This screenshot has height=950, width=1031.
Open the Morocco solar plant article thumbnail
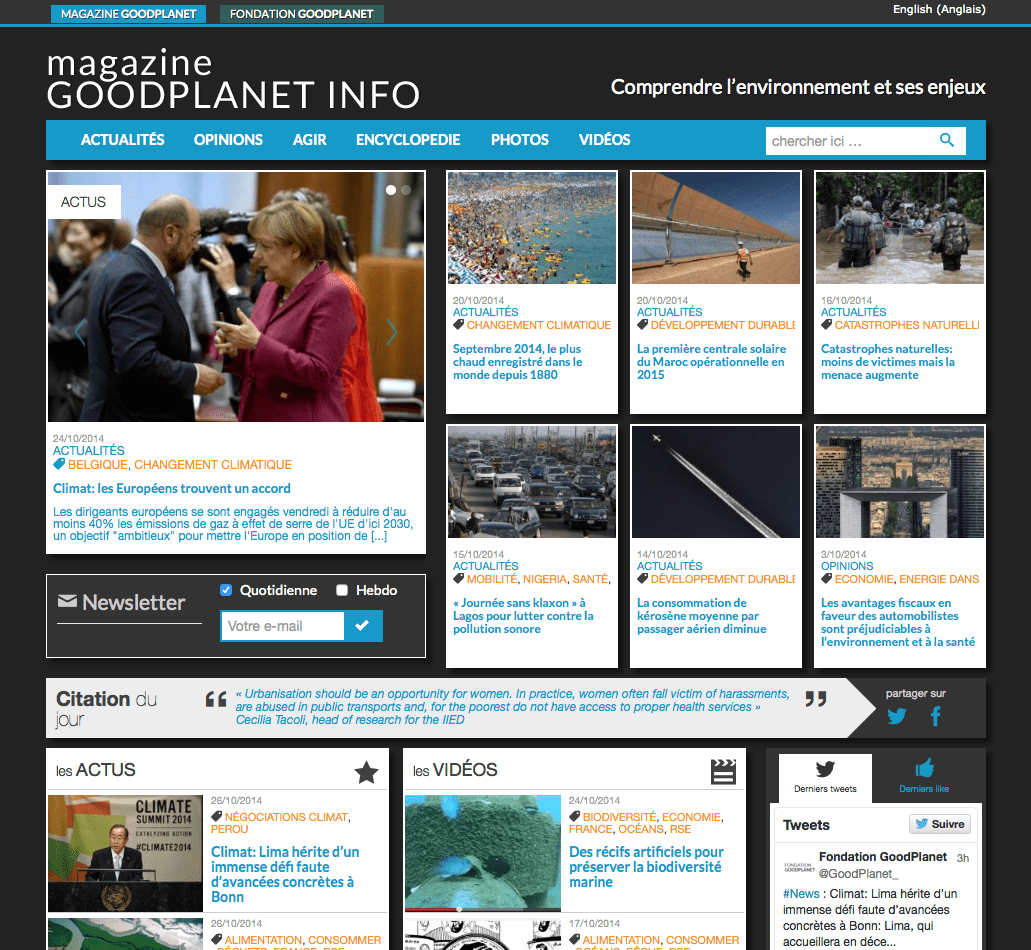[x=716, y=228]
